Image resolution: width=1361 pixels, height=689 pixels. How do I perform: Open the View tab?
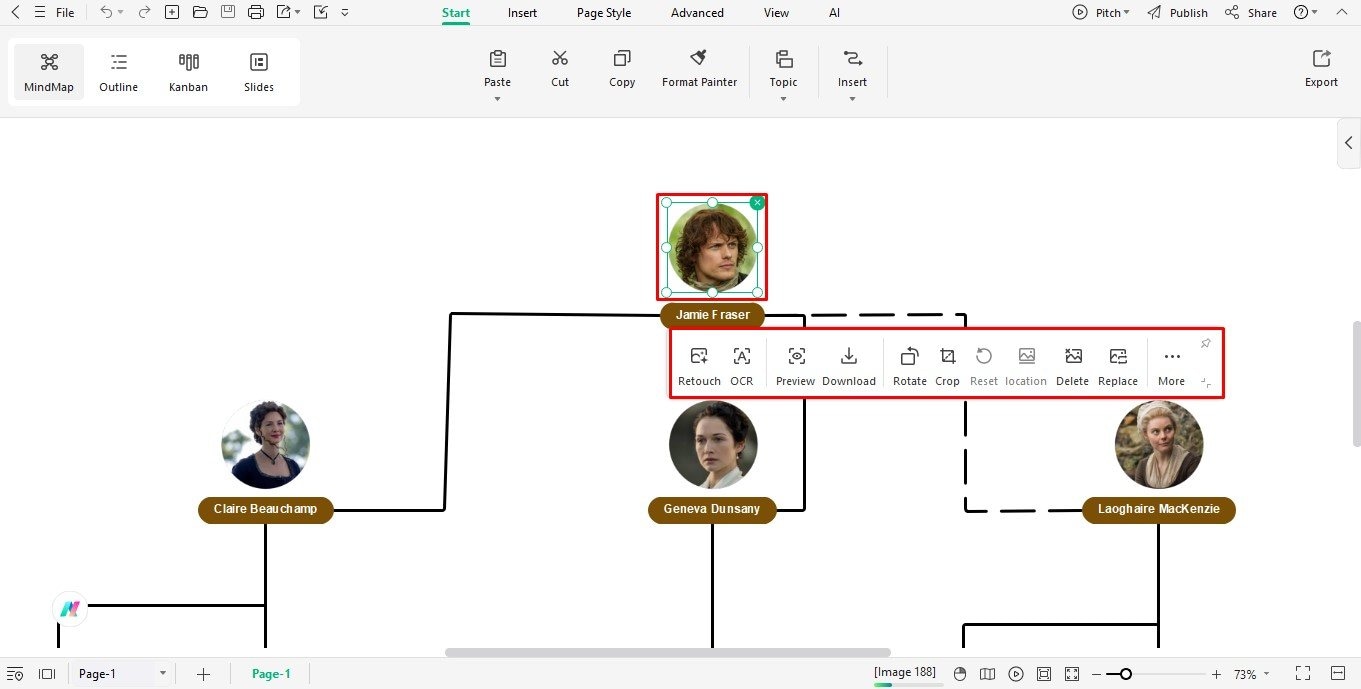tap(776, 13)
